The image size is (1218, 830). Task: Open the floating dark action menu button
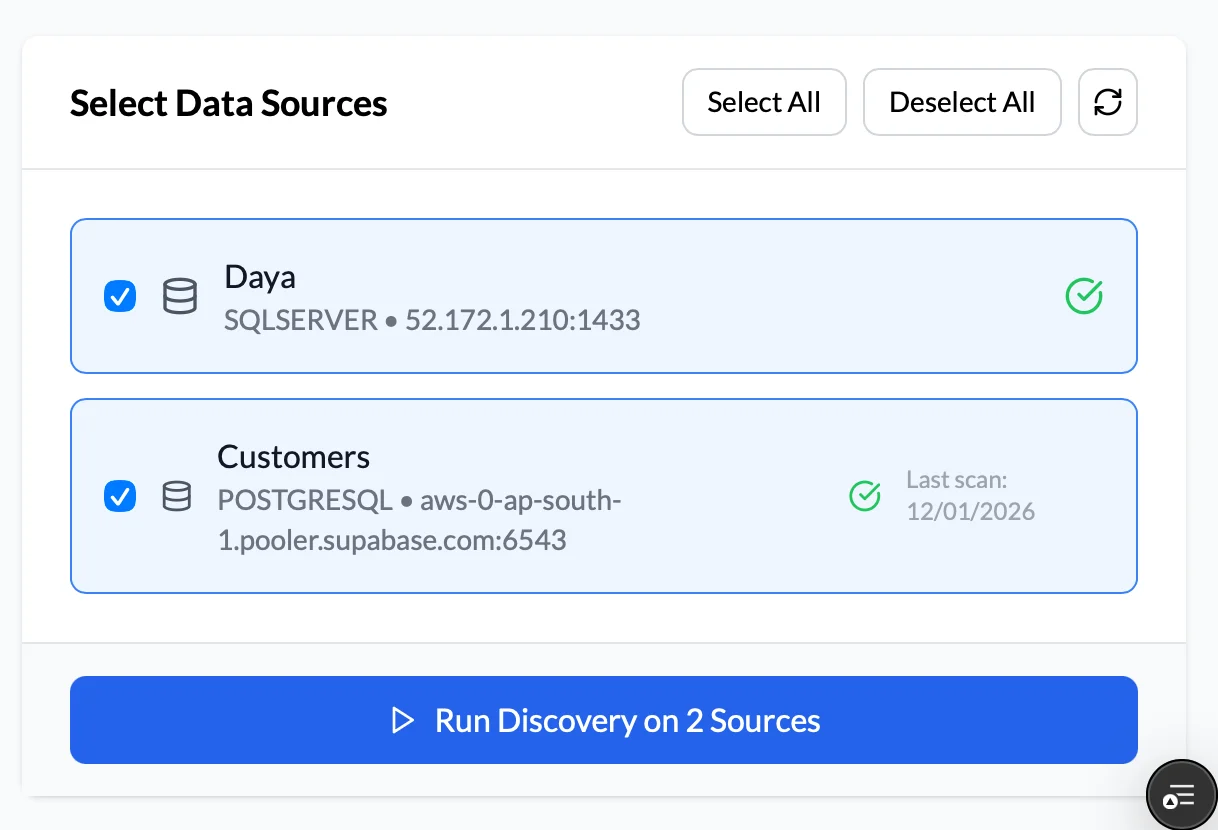click(x=1182, y=794)
